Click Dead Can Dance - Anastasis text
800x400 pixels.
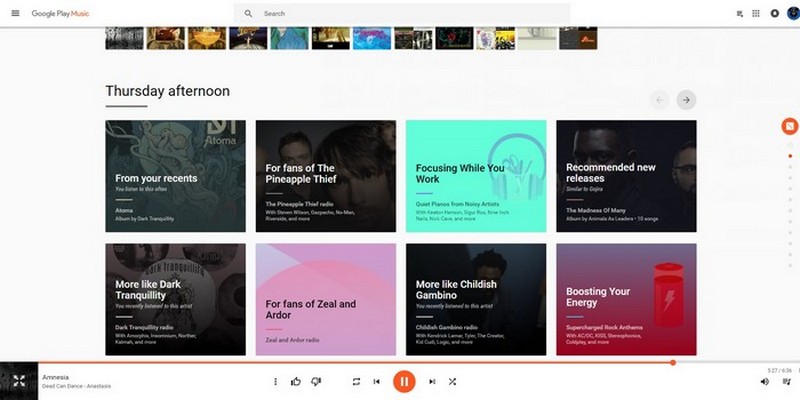pos(77,386)
